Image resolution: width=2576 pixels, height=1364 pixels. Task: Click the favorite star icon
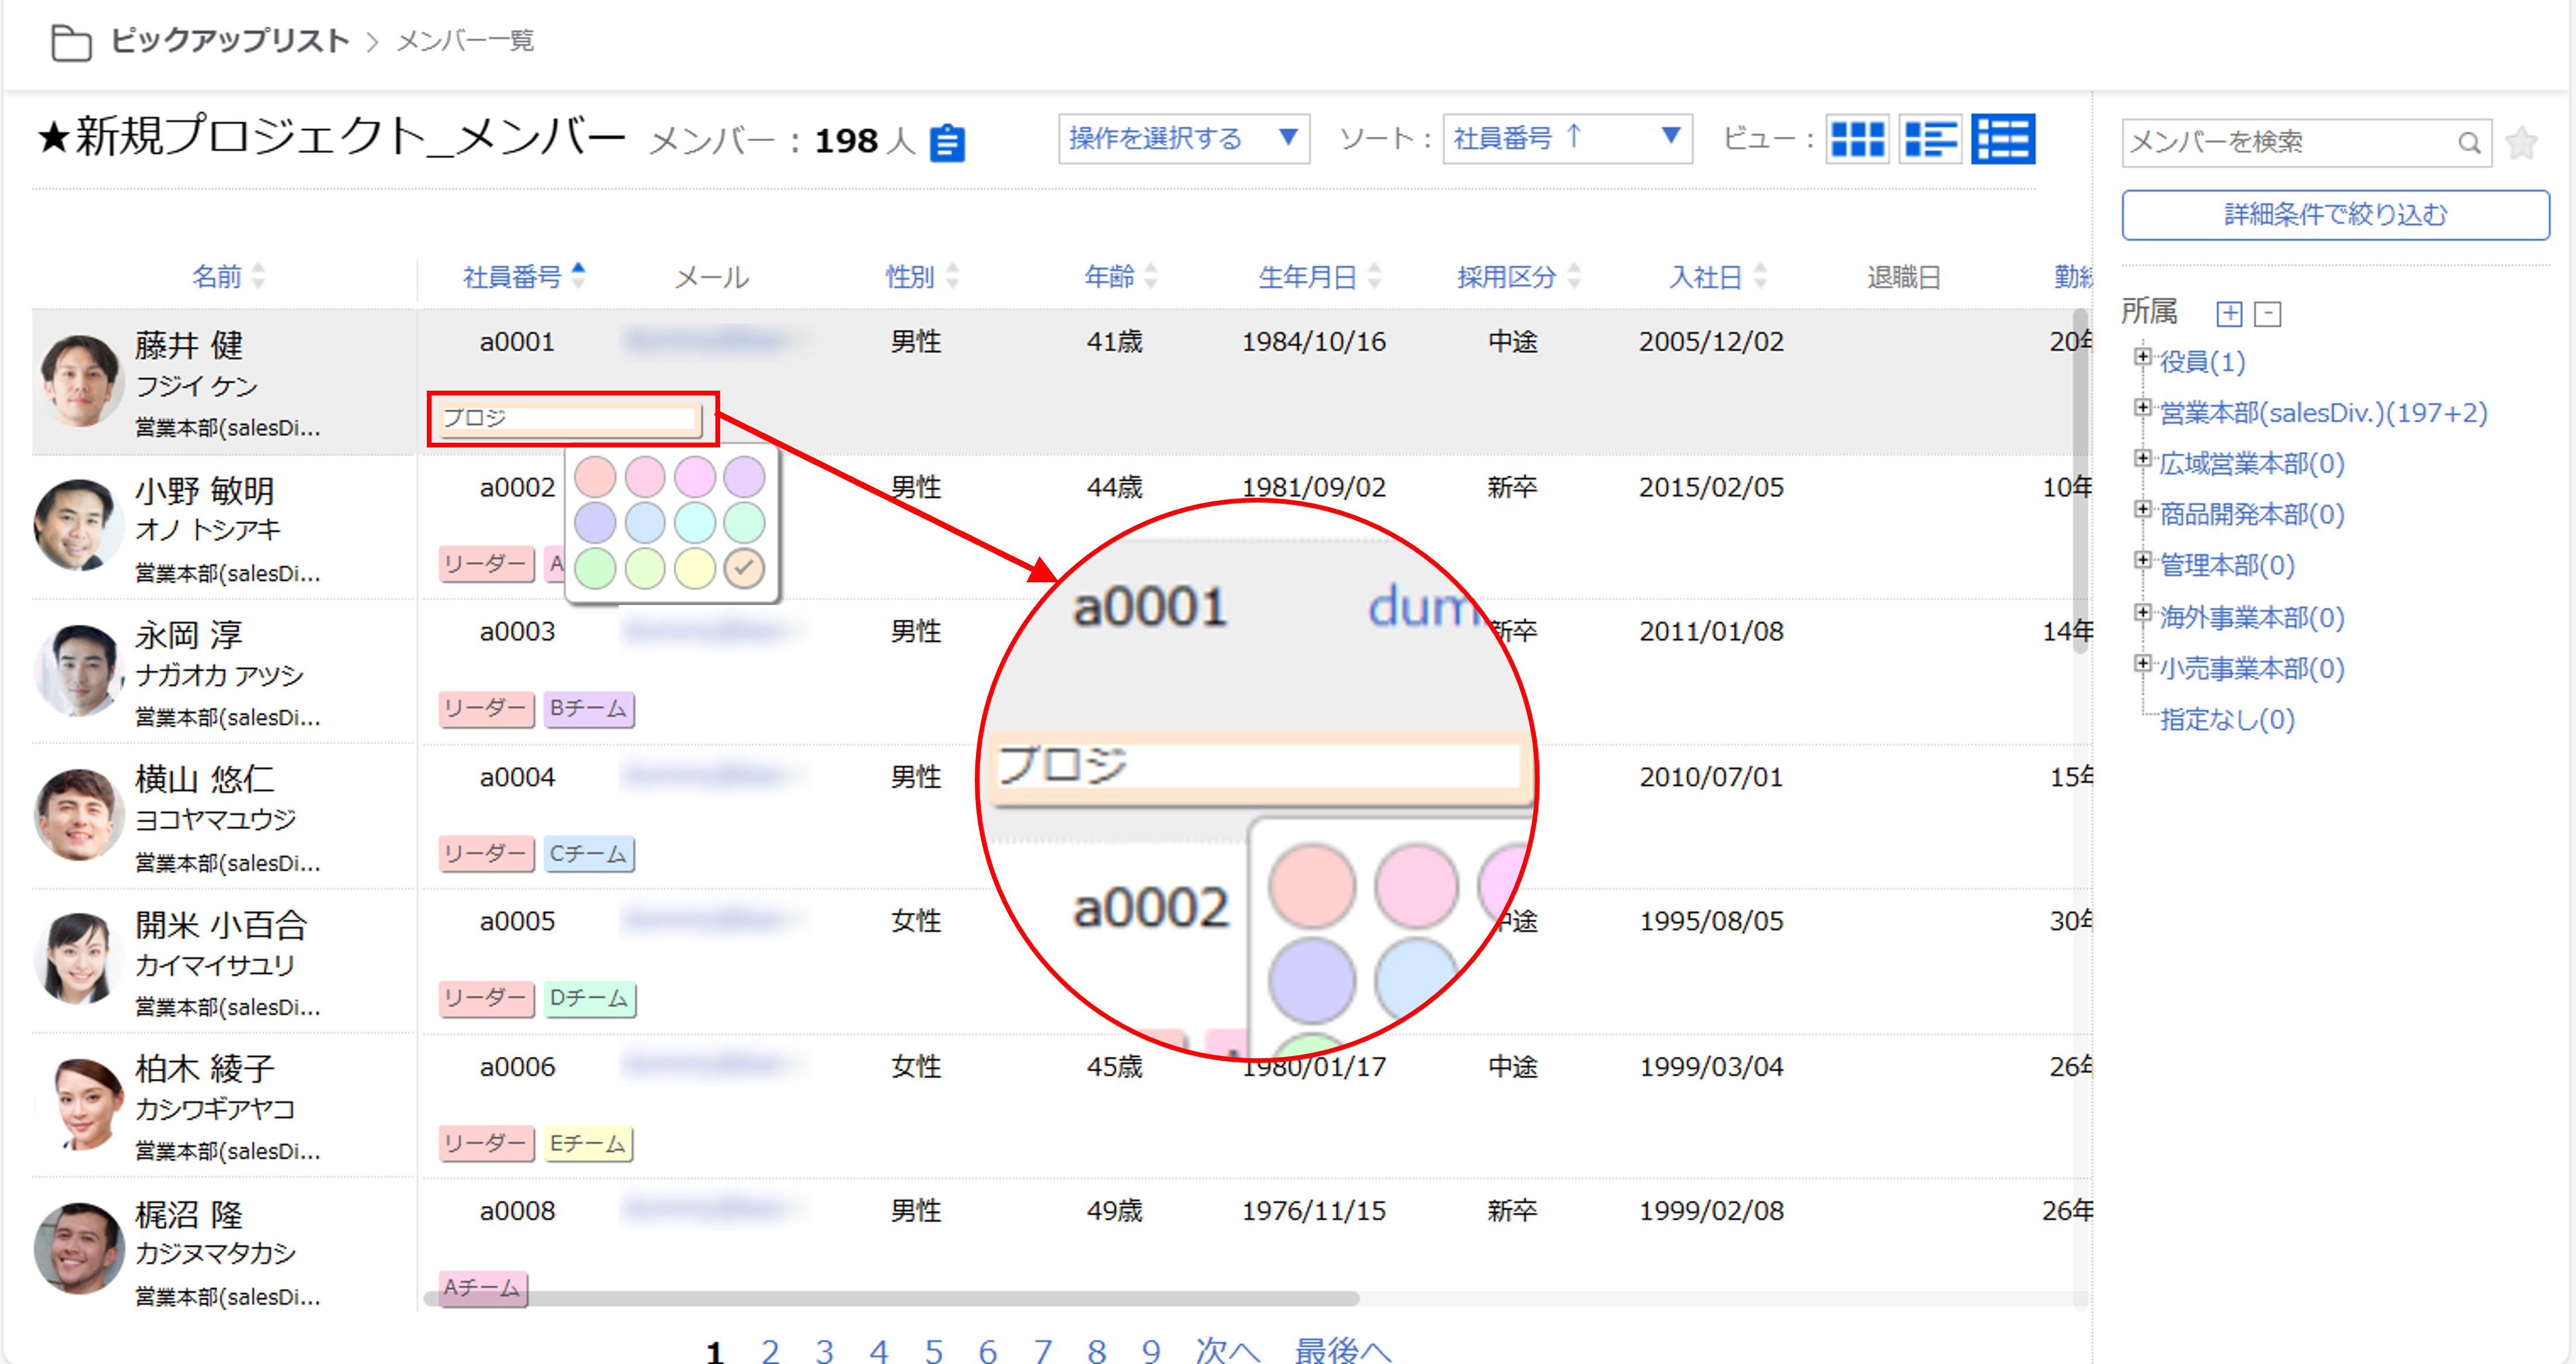(2521, 143)
